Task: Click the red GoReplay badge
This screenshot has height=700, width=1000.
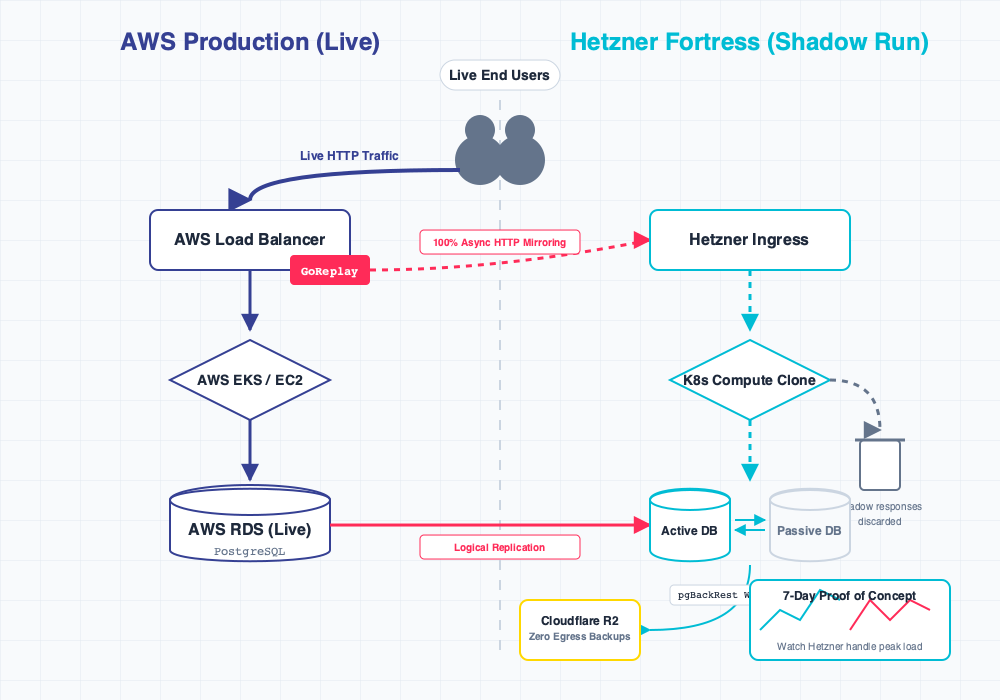Action: [x=329, y=271]
